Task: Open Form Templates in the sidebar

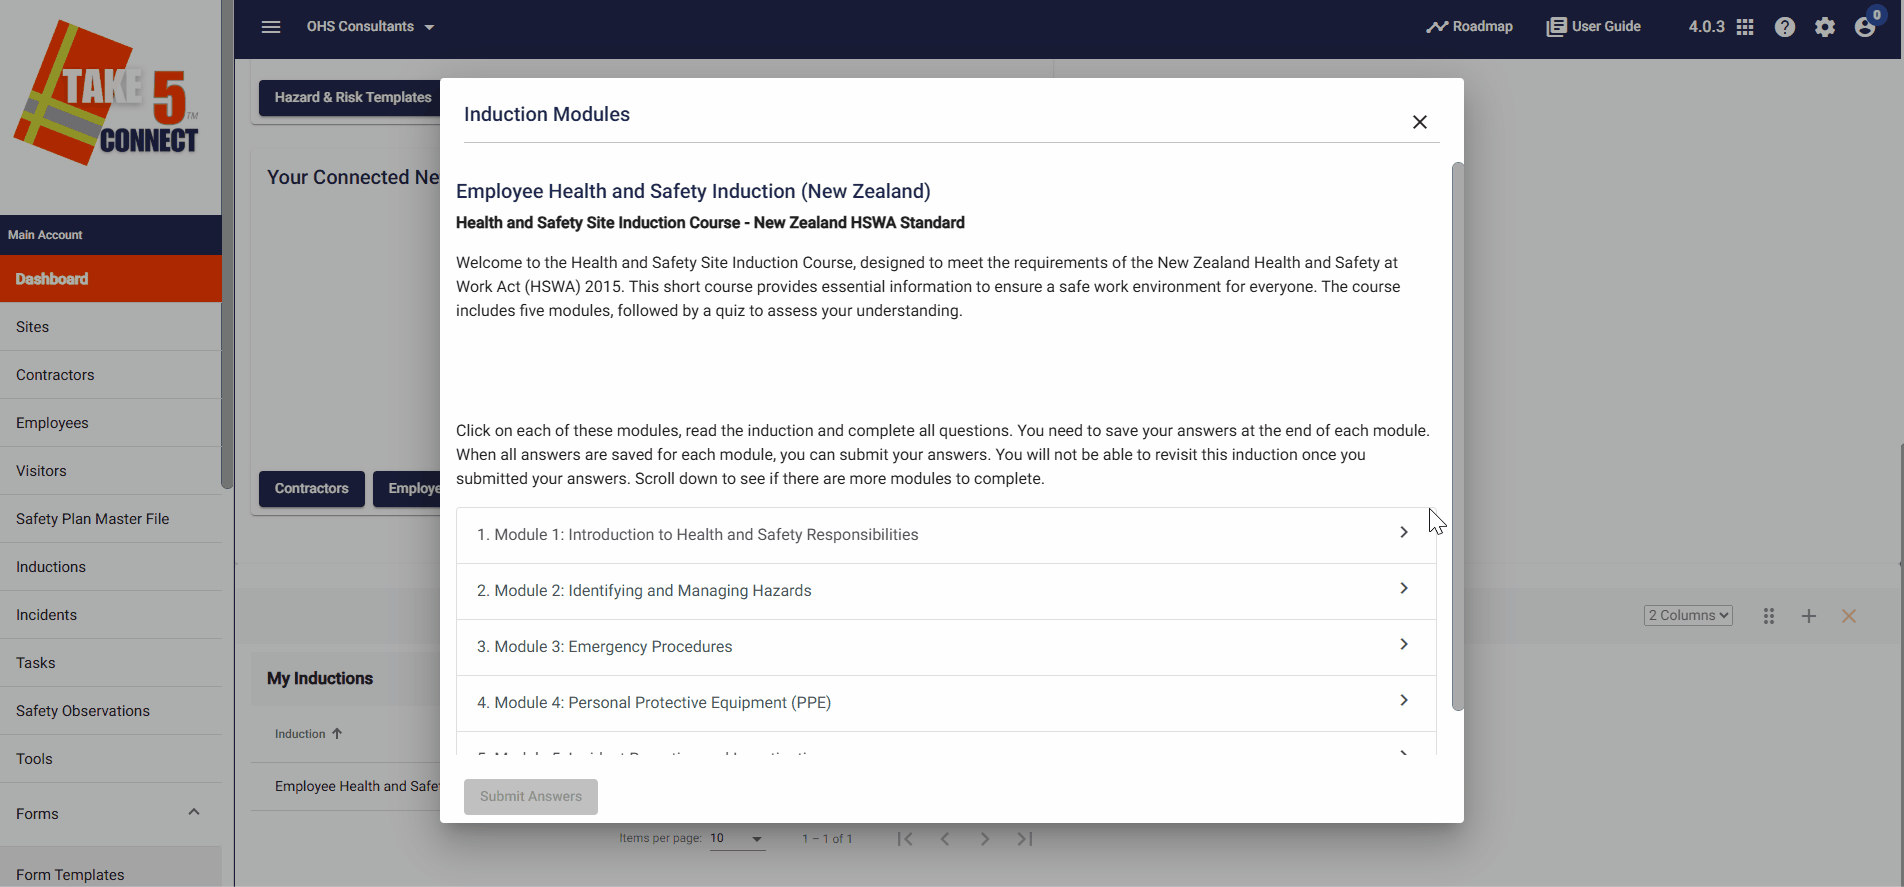Action: point(111,868)
